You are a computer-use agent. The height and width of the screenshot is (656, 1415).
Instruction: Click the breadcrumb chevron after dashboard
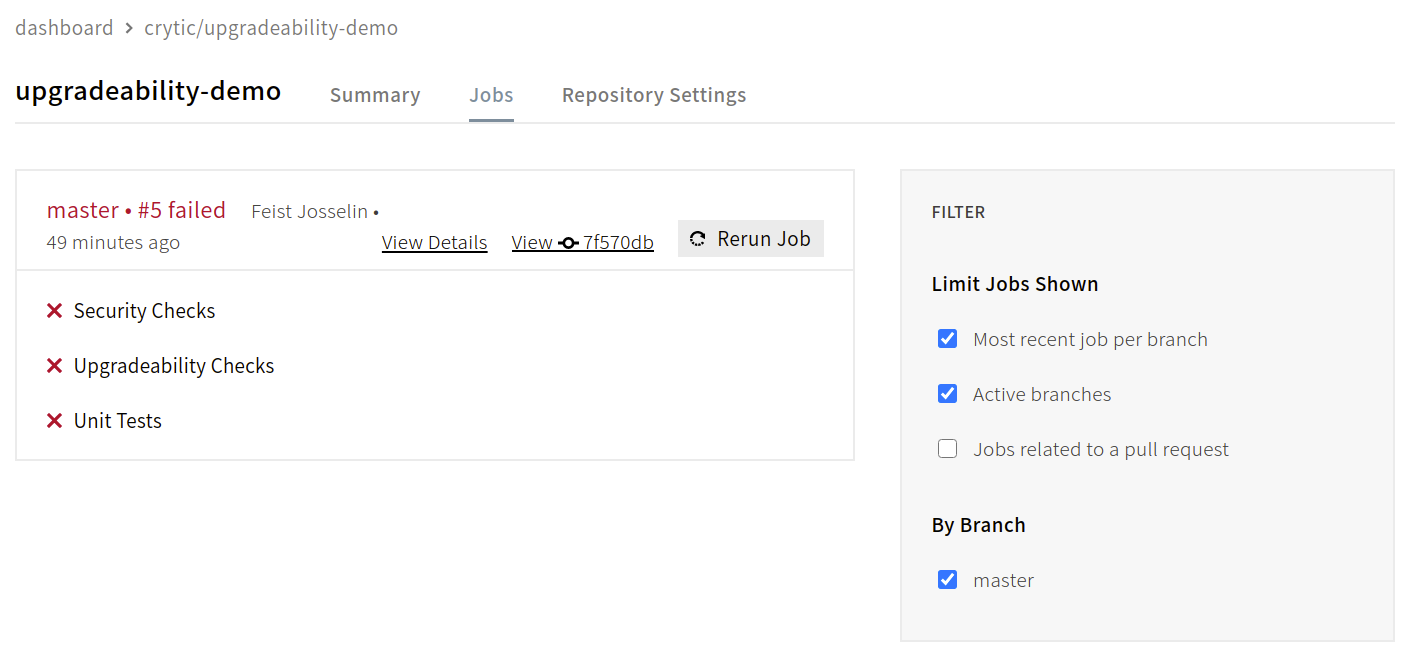[x=129, y=28]
